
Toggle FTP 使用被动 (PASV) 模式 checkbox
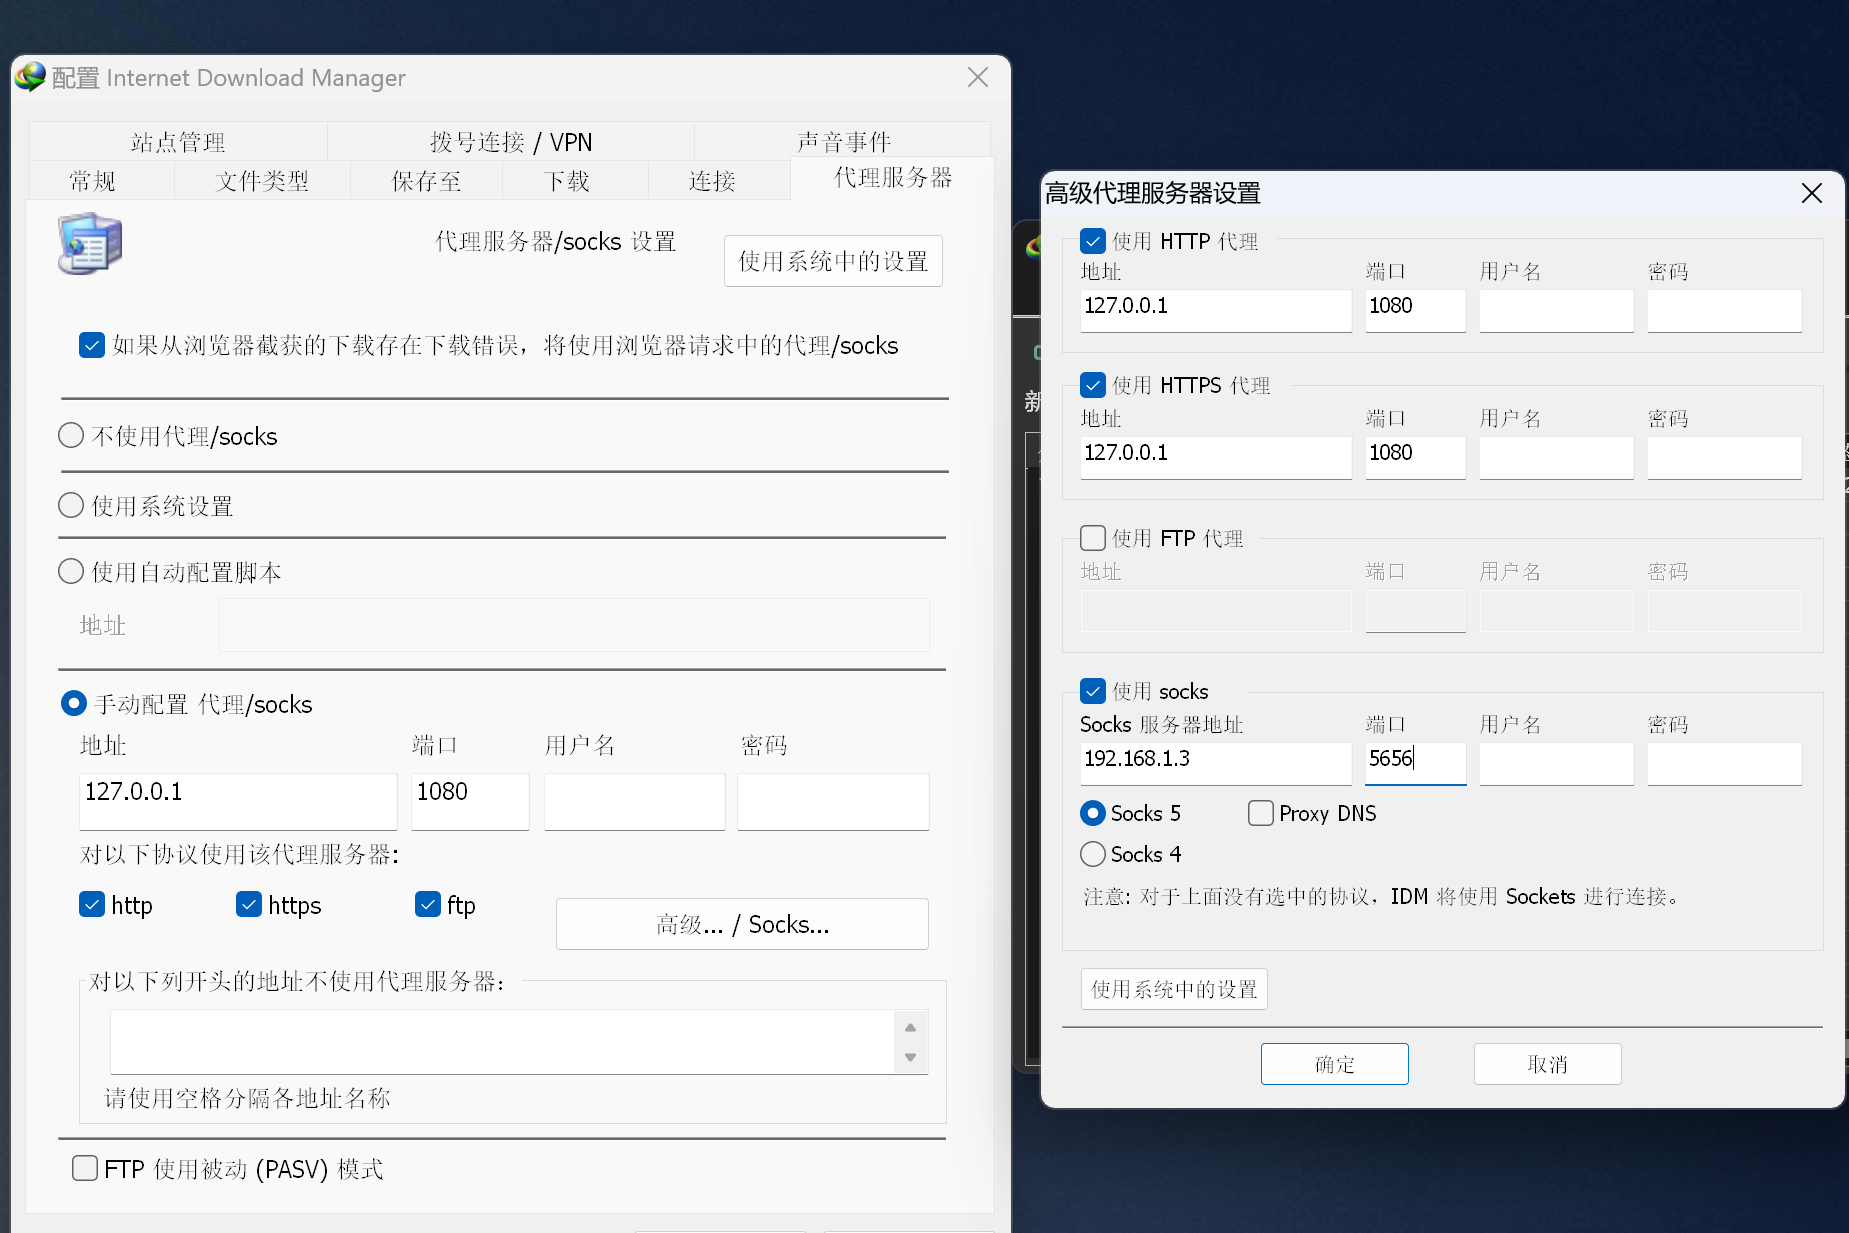pyautogui.click(x=85, y=1168)
